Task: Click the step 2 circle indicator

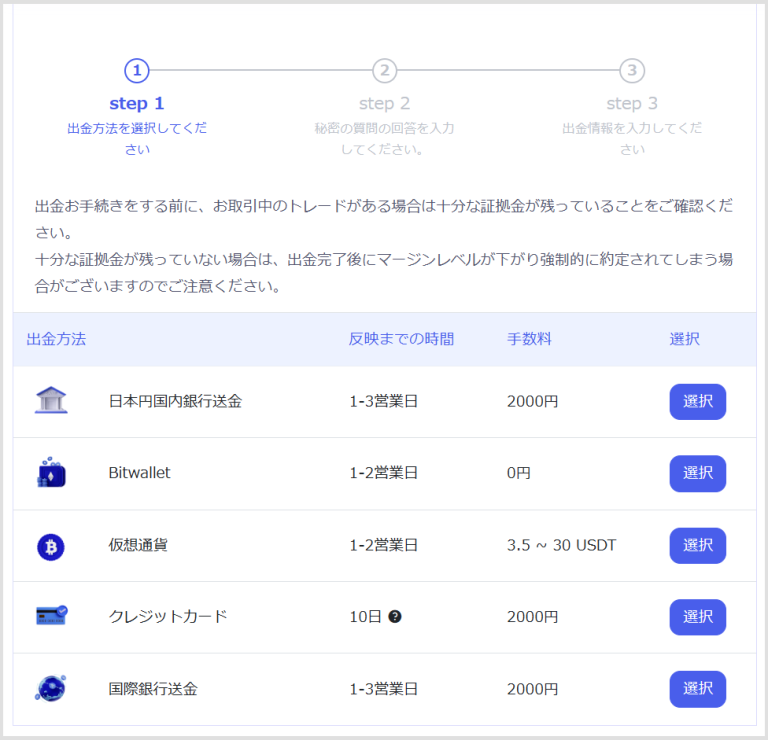Action: [384, 70]
